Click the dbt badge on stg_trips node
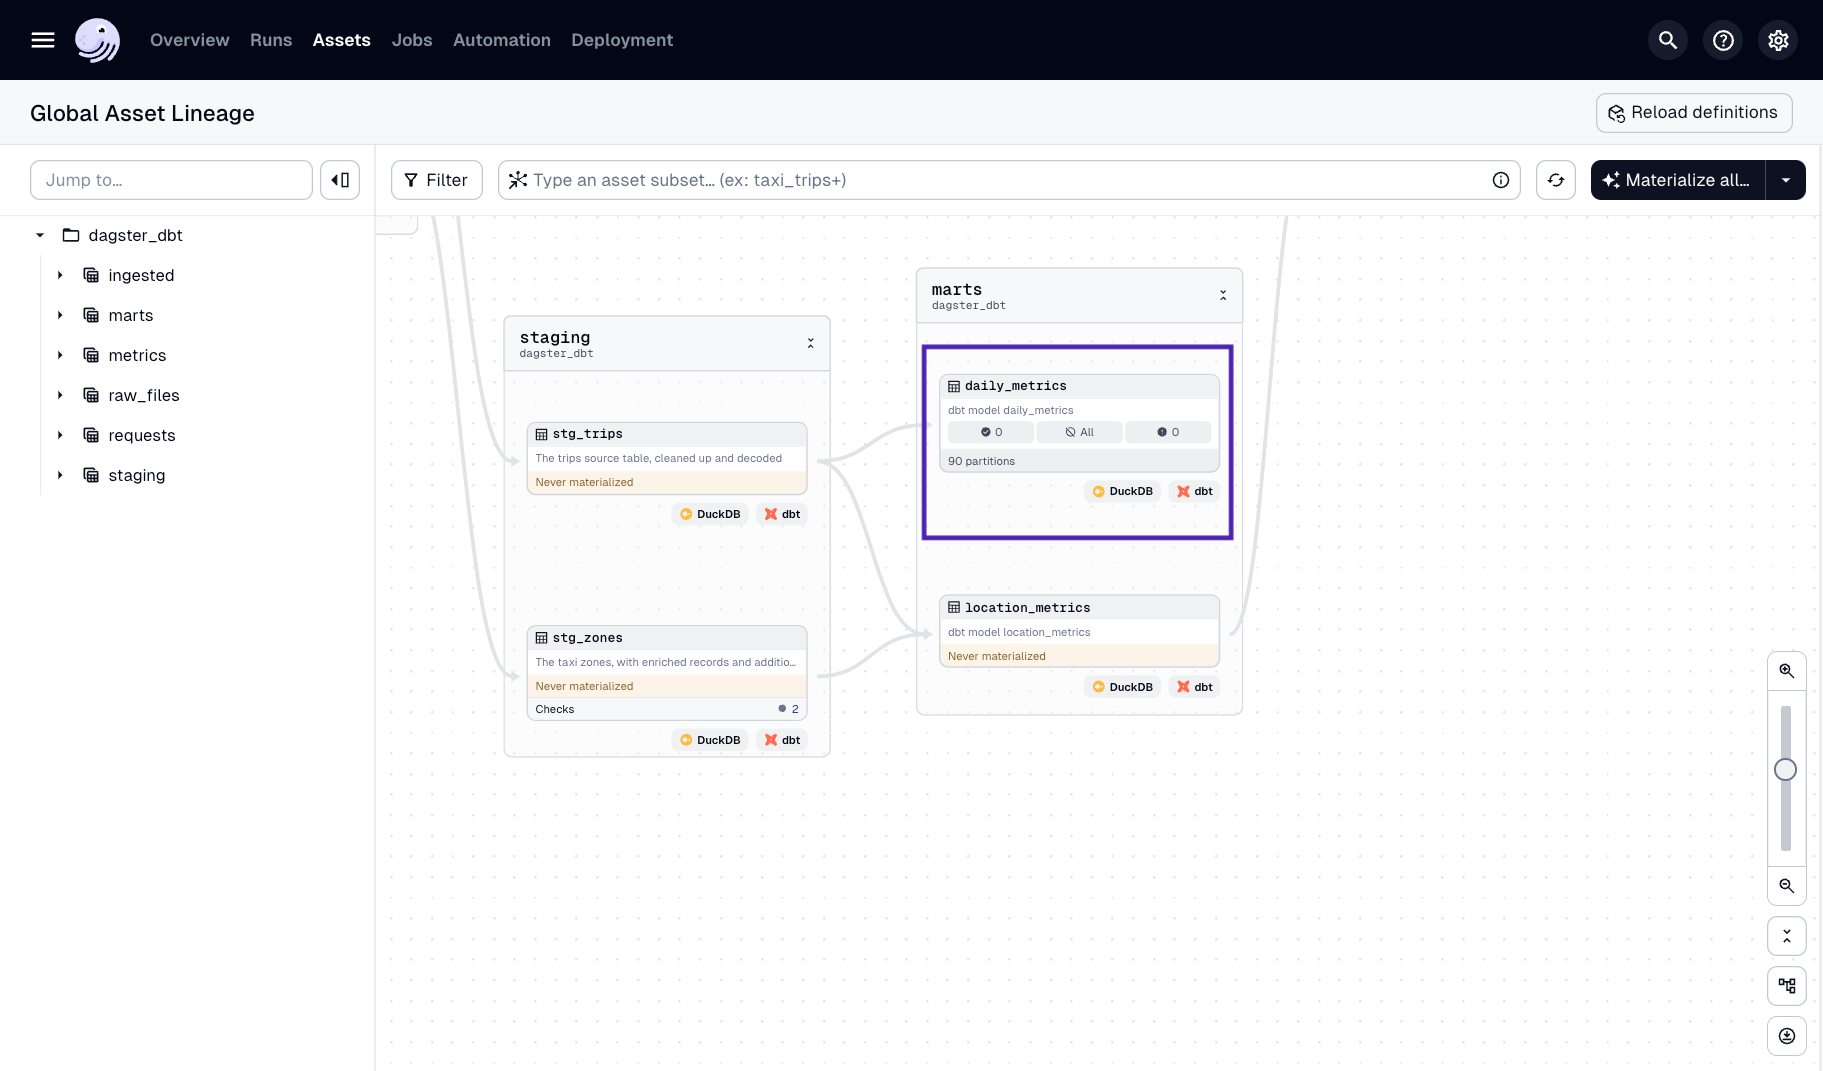Viewport: 1823px width, 1071px height. tap(782, 514)
